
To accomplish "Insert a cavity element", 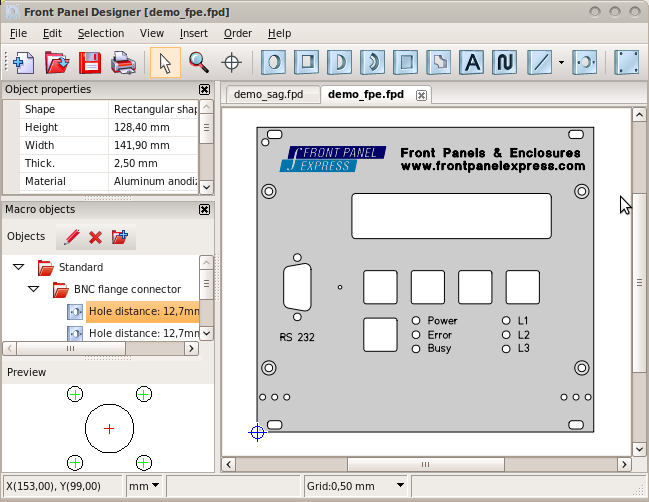I will click(x=406, y=62).
